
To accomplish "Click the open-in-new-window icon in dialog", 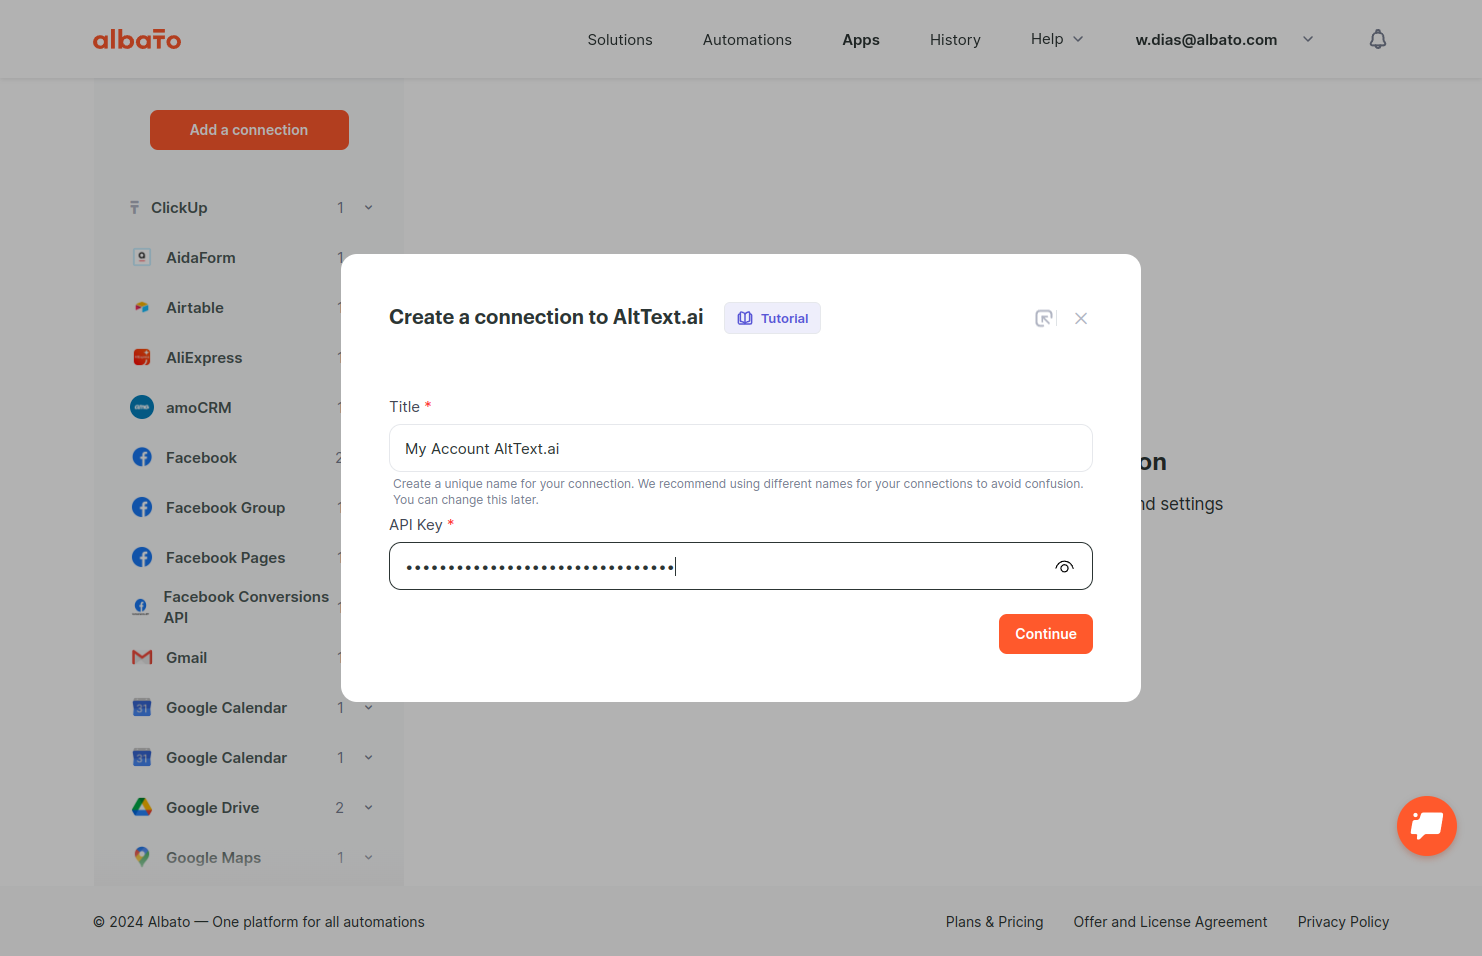I will point(1044,318).
